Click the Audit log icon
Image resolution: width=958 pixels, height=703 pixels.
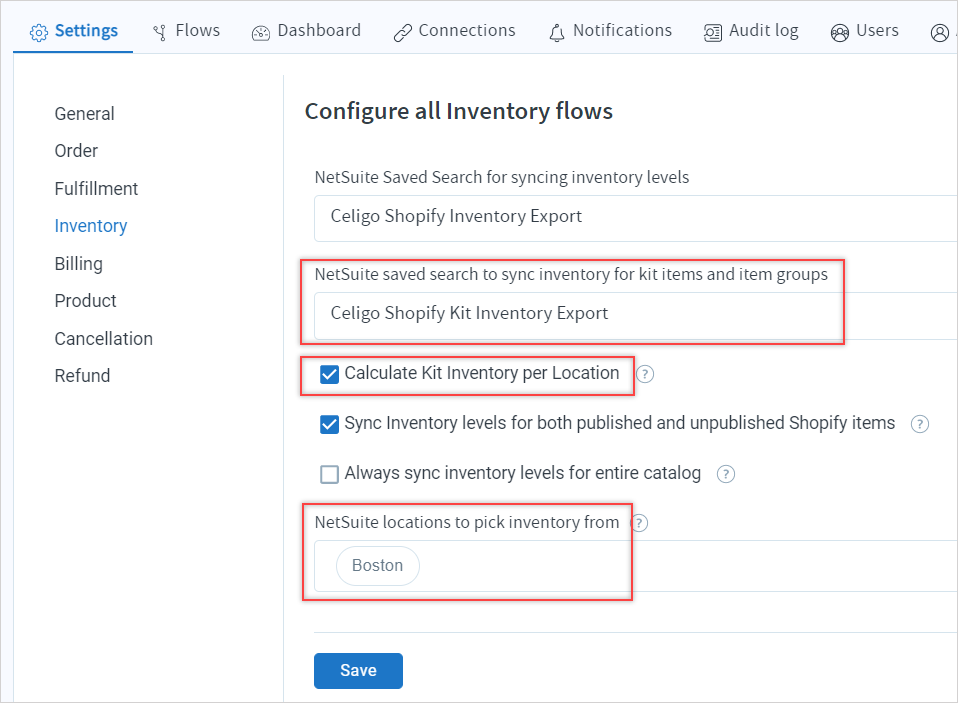pyautogui.click(x=712, y=33)
